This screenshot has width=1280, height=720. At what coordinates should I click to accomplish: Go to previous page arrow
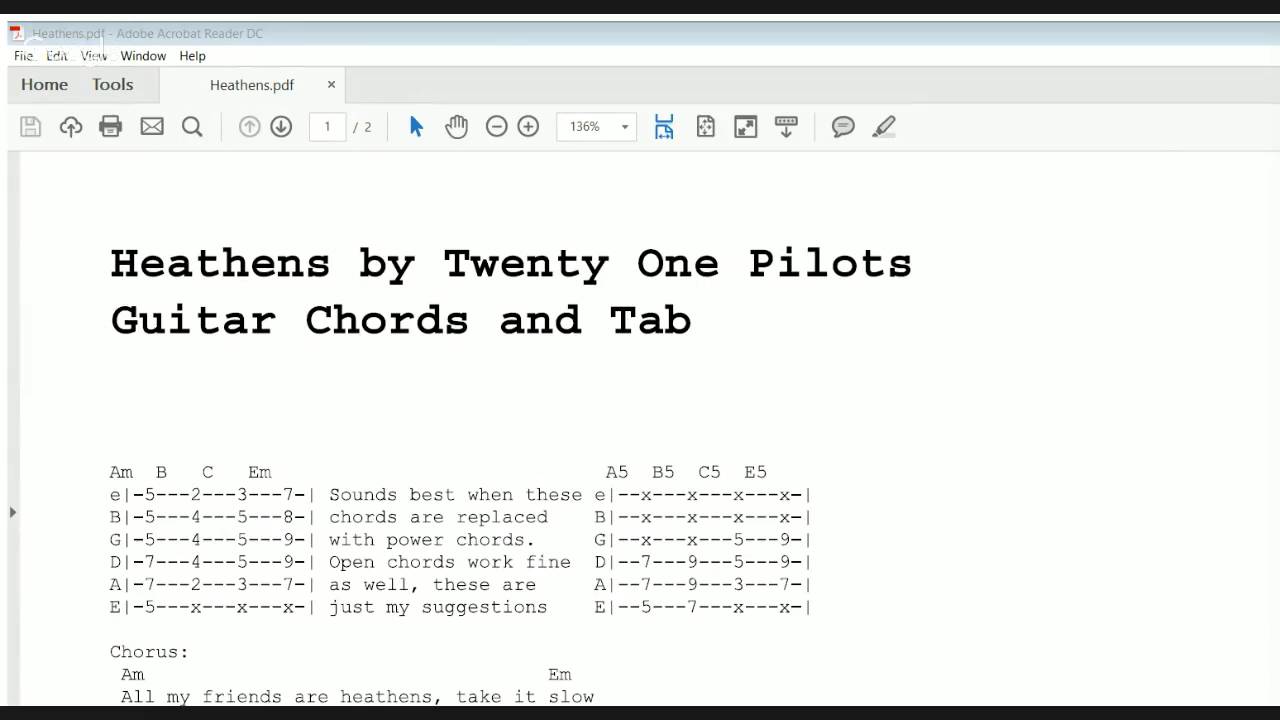(250, 127)
